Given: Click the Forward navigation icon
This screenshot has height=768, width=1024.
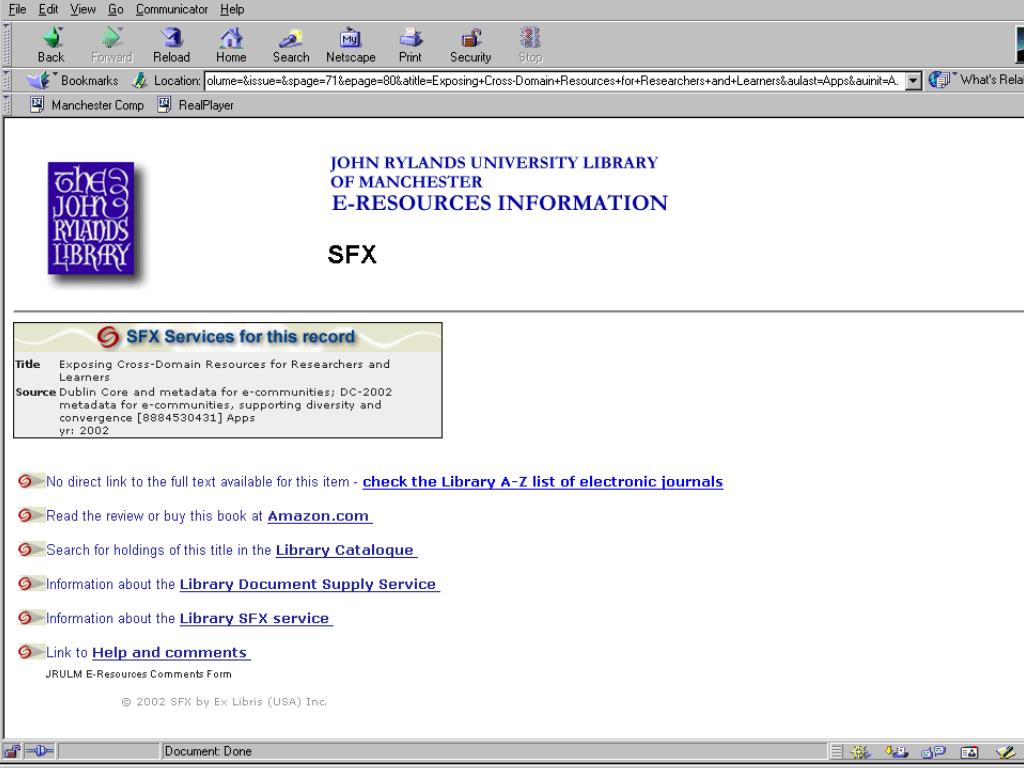Looking at the screenshot, I should click(x=112, y=44).
